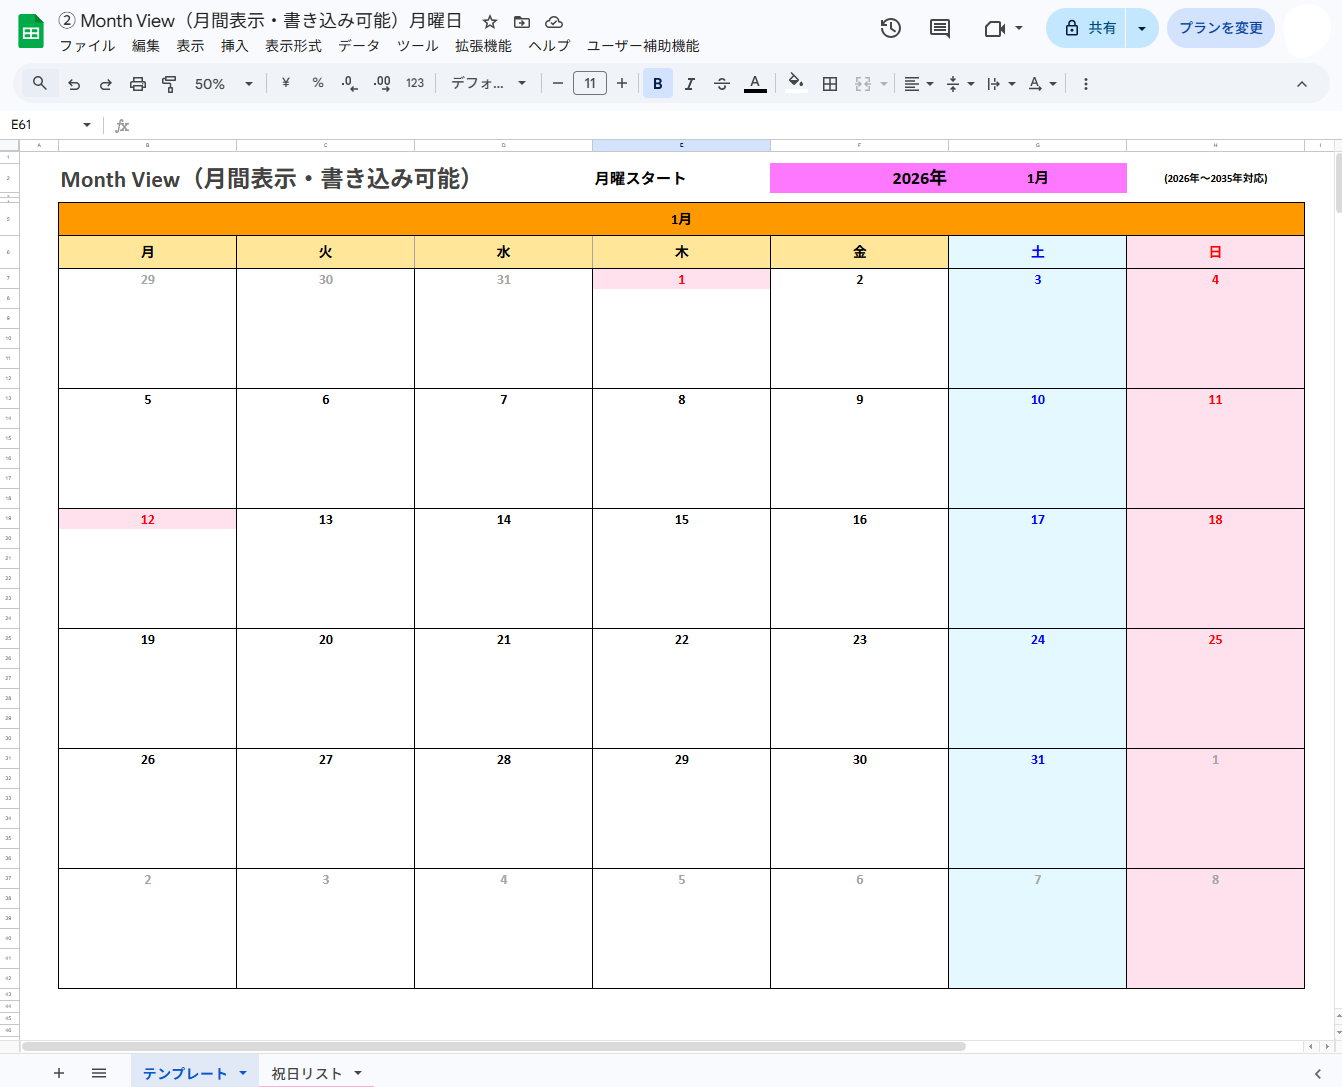Toggle italic formatting
This screenshot has height=1087, width=1342.
690,83
